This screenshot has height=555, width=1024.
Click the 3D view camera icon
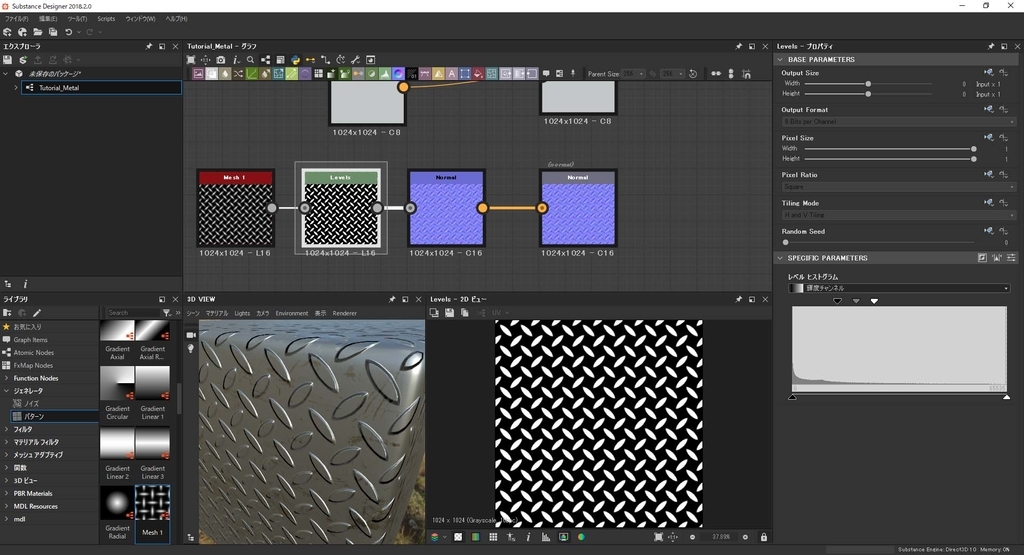tap(191, 335)
